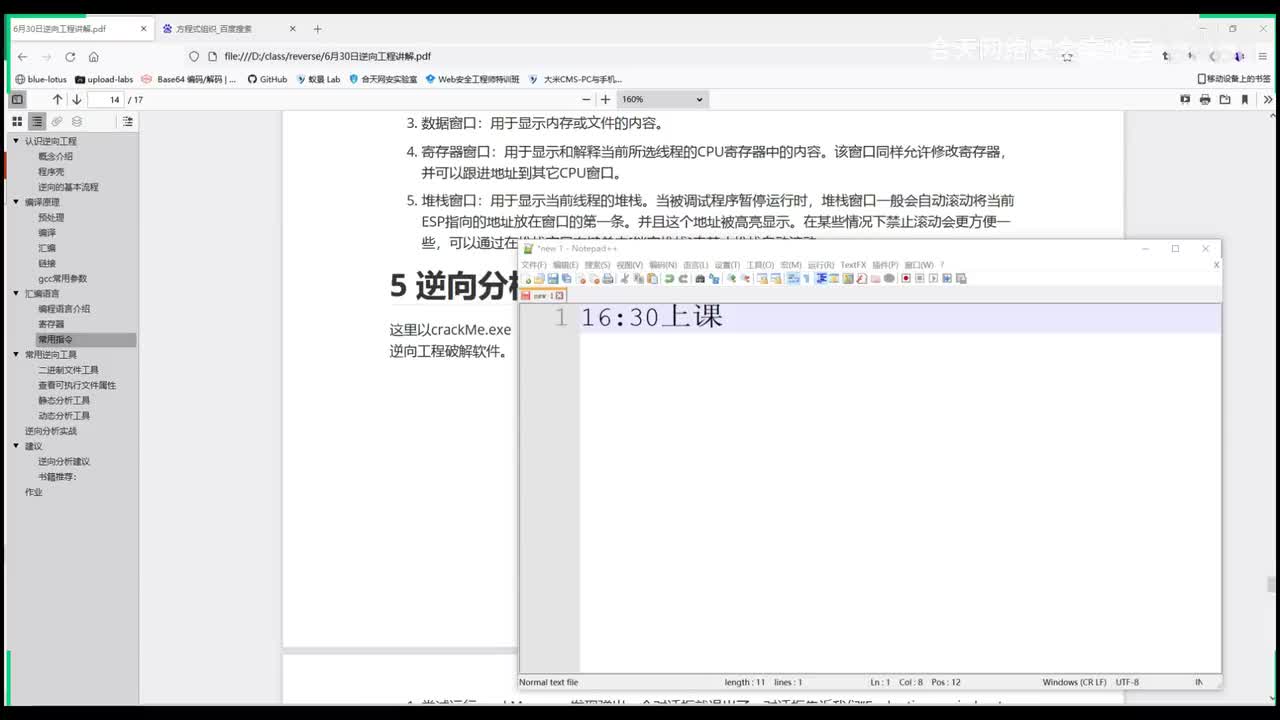Click Notepad++ Redo toolbar icon
Viewport: 1280px width, 720px height.
(683, 279)
